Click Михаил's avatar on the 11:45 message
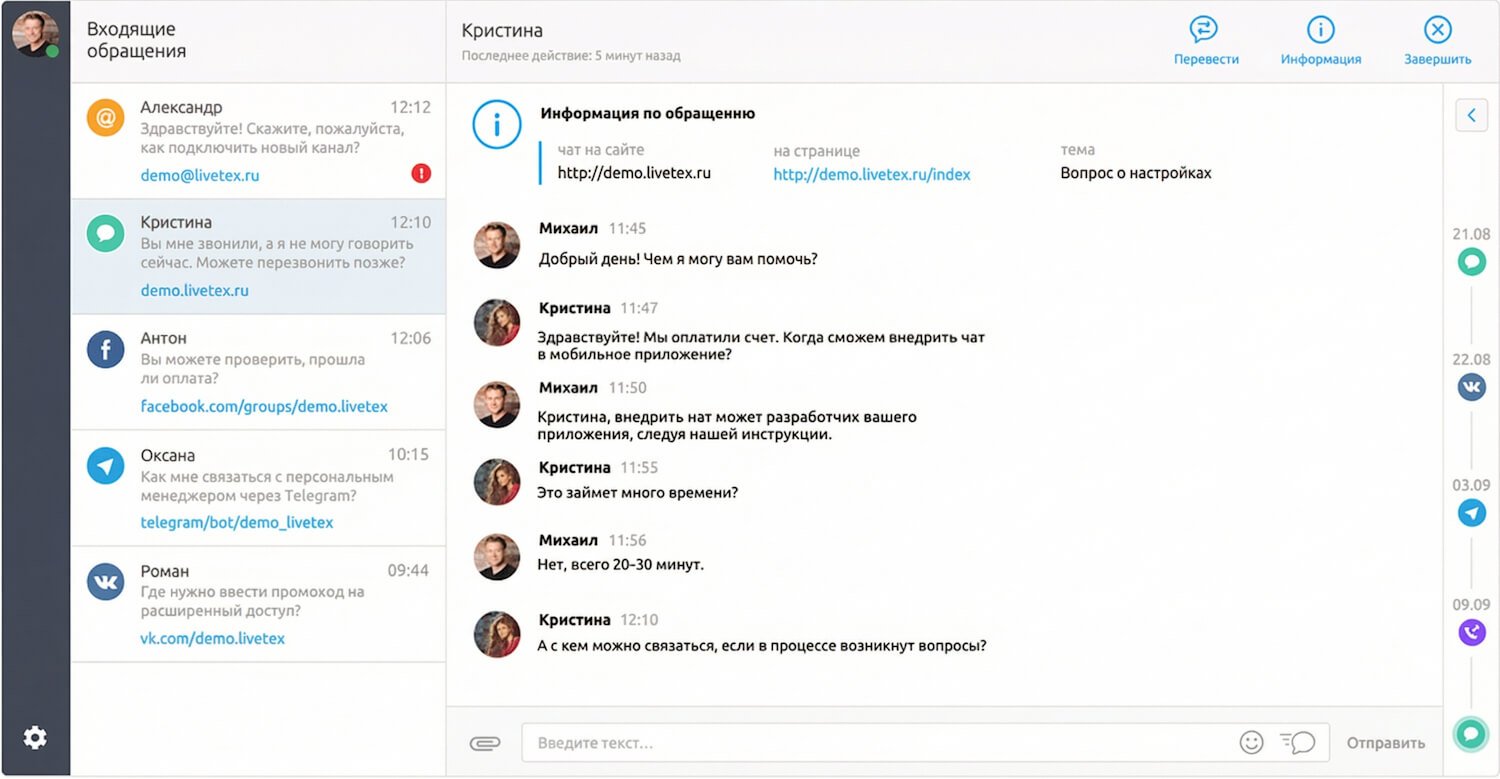 click(x=497, y=245)
